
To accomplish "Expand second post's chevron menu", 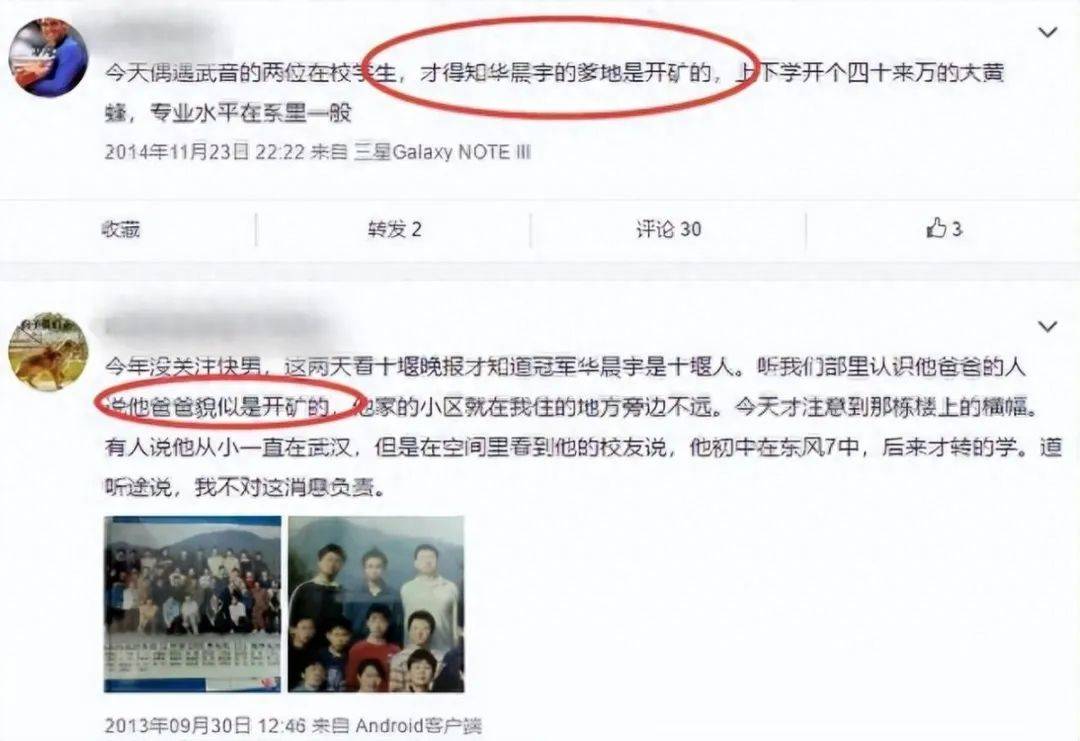I will pos(1048,326).
